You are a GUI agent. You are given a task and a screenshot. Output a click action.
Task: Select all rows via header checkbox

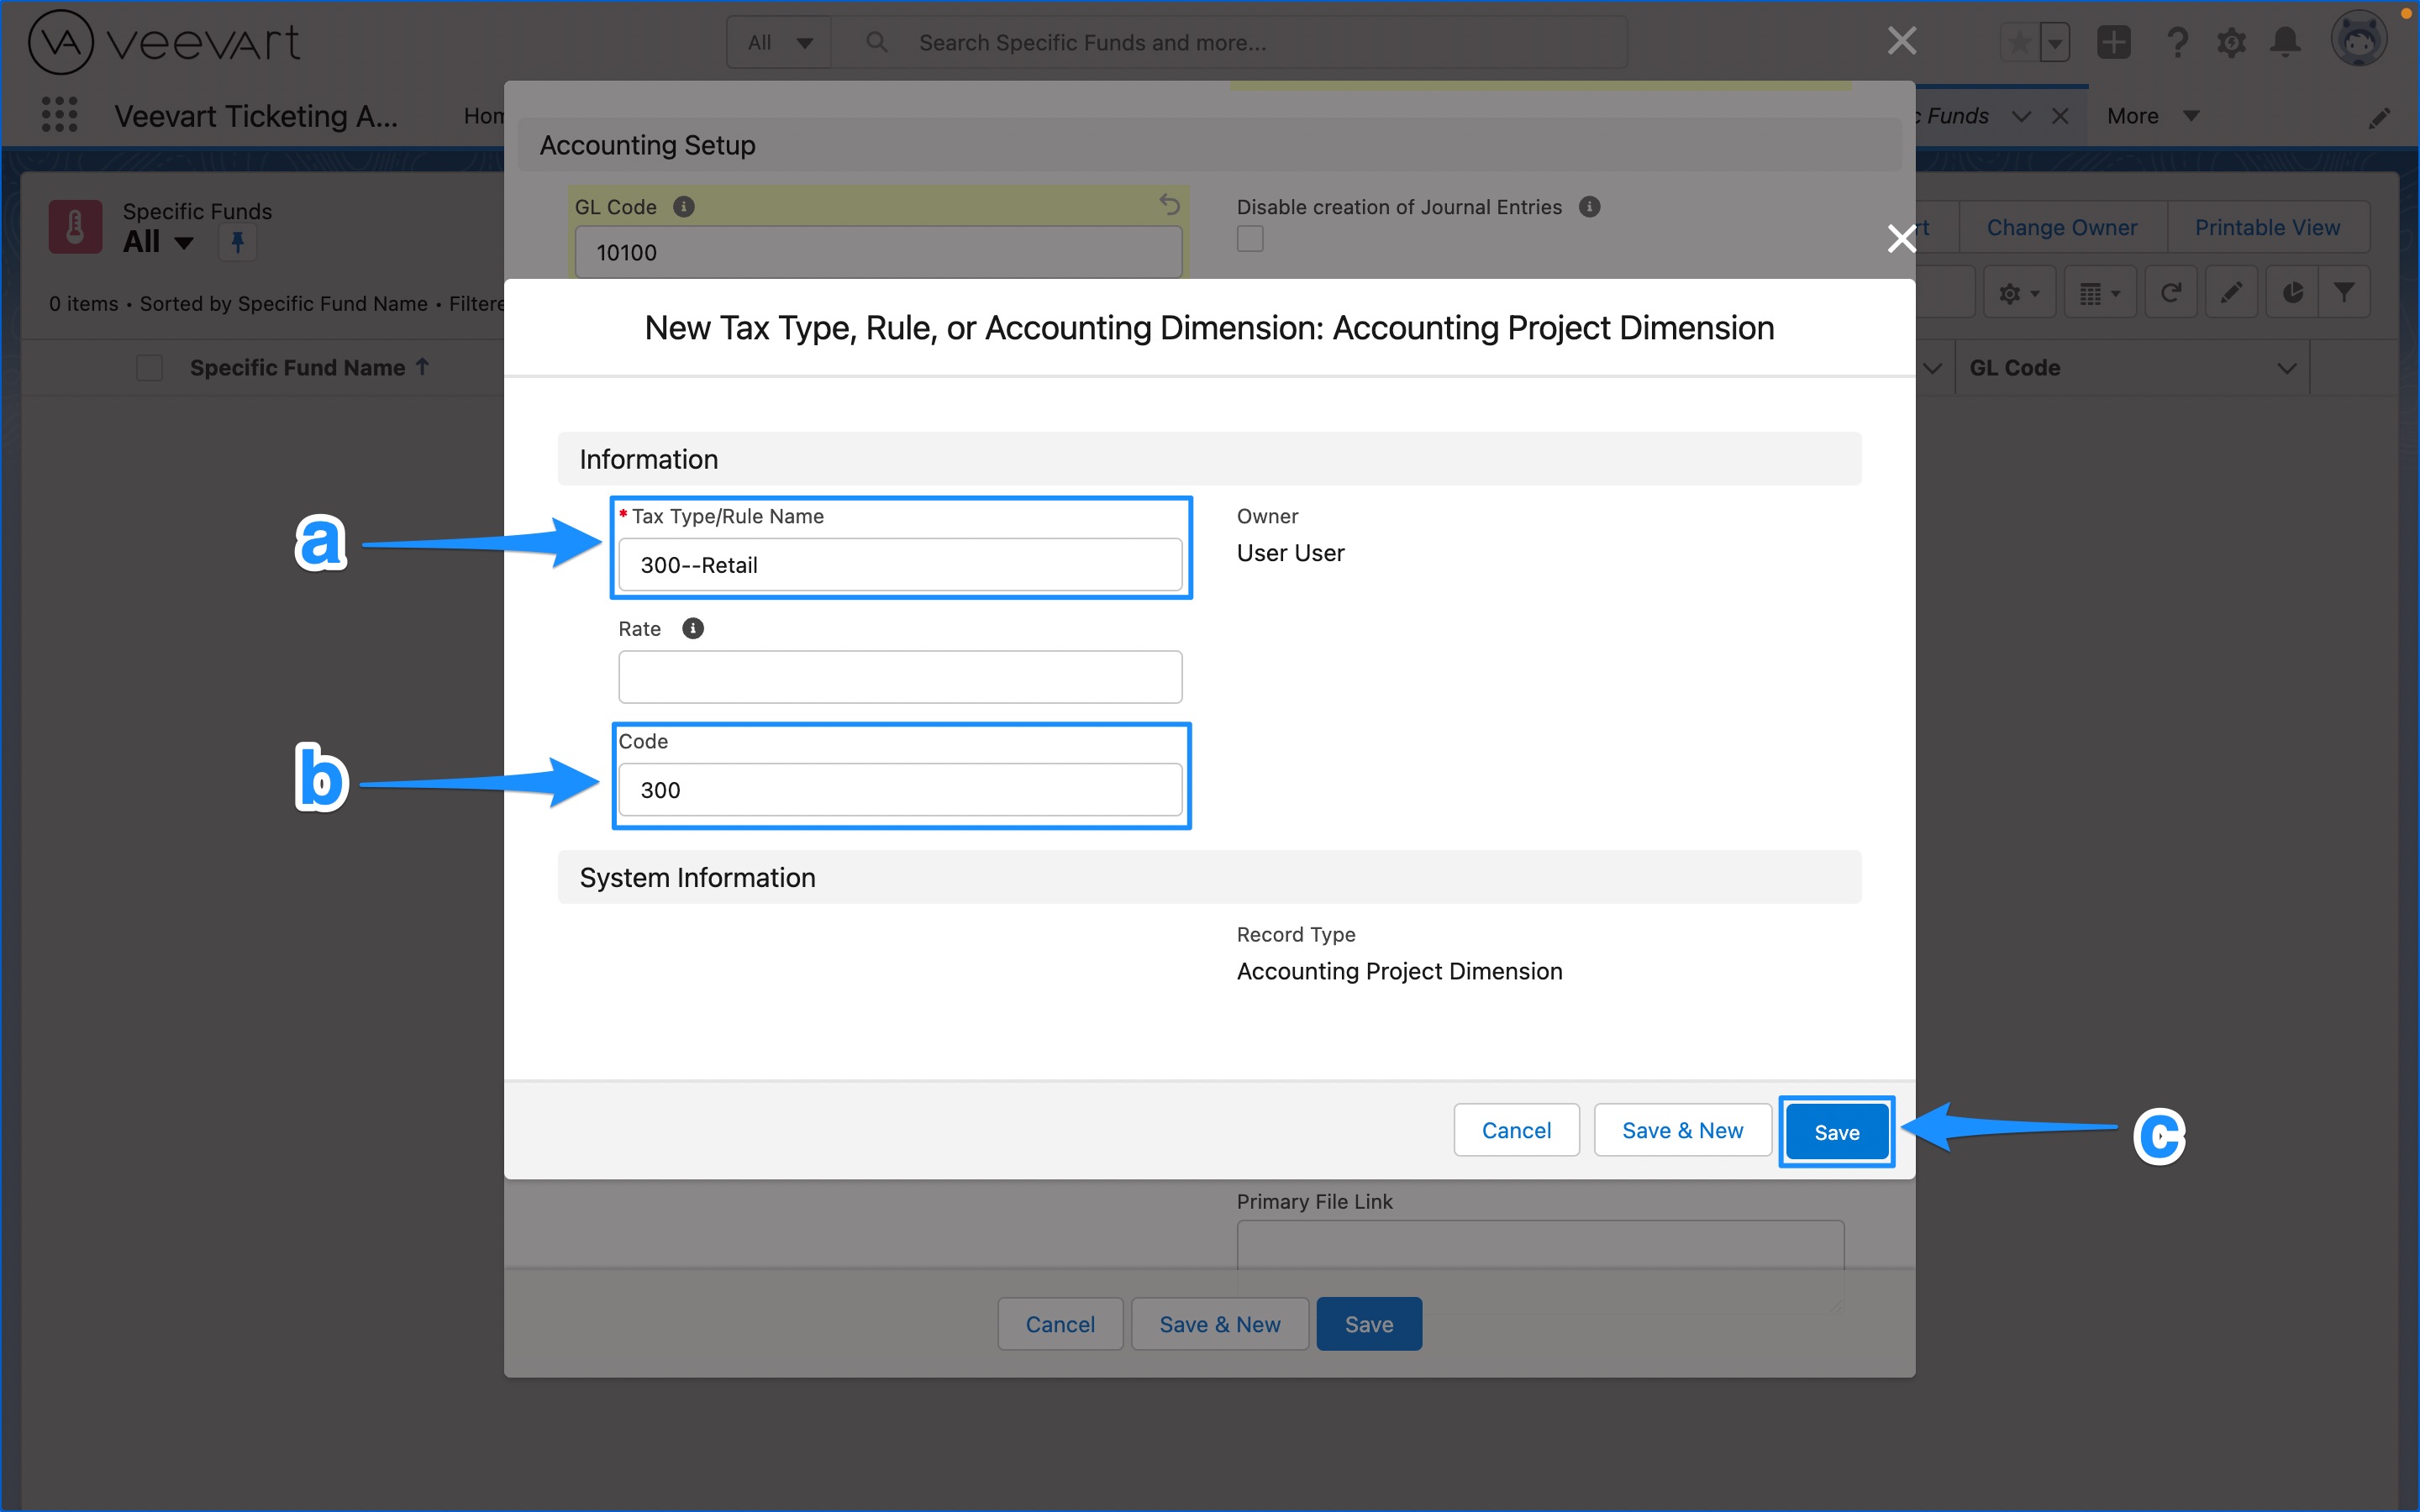(148, 367)
